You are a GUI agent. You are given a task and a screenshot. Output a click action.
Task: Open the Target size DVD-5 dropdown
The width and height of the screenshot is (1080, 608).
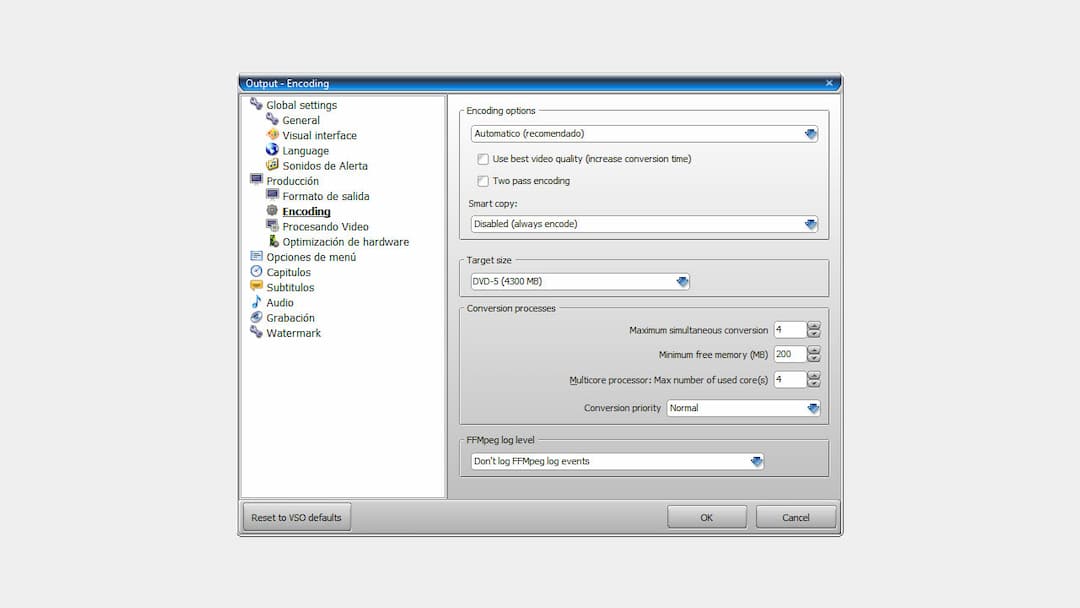tap(681, 281)
